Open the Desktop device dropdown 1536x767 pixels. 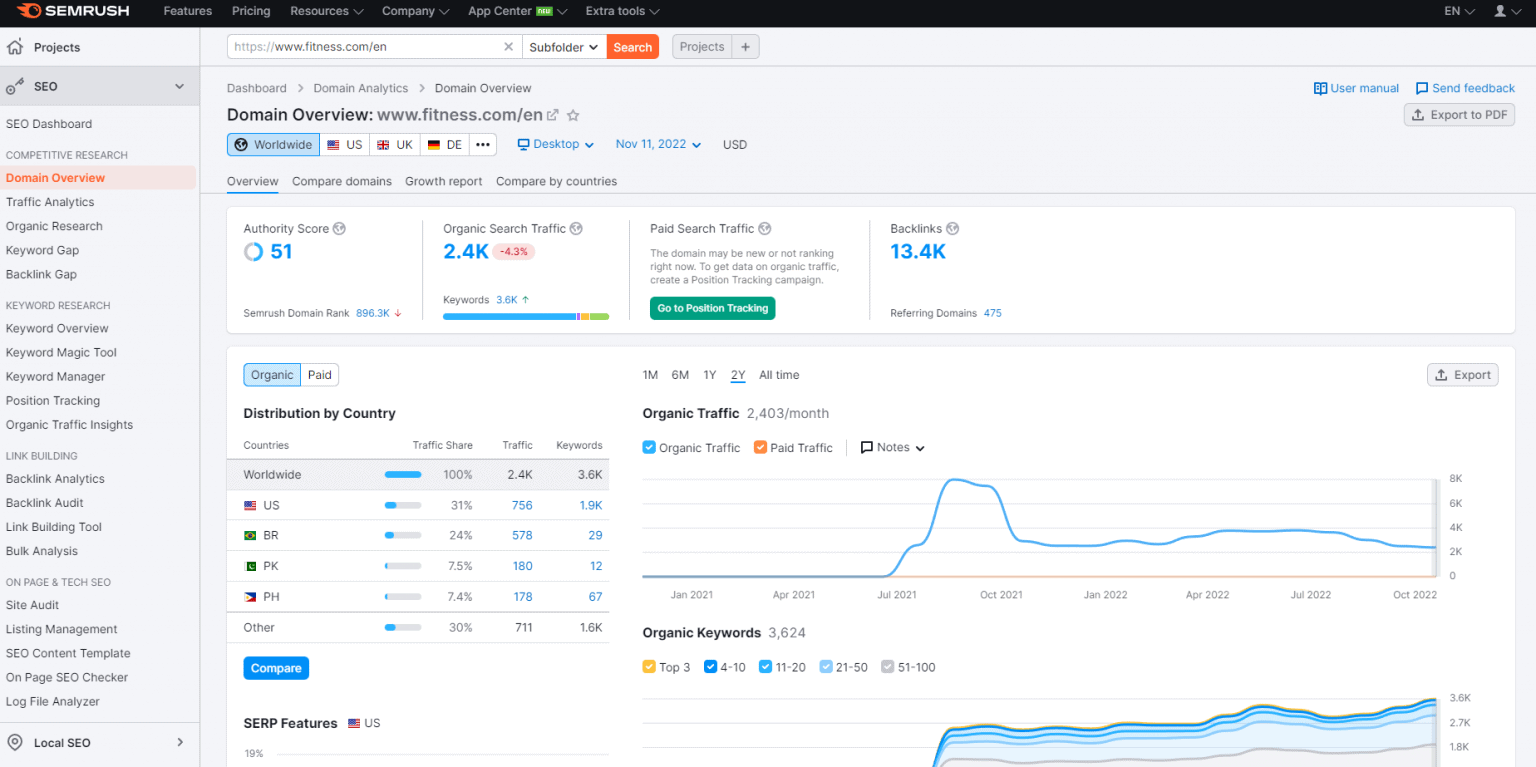pos(556,144)
